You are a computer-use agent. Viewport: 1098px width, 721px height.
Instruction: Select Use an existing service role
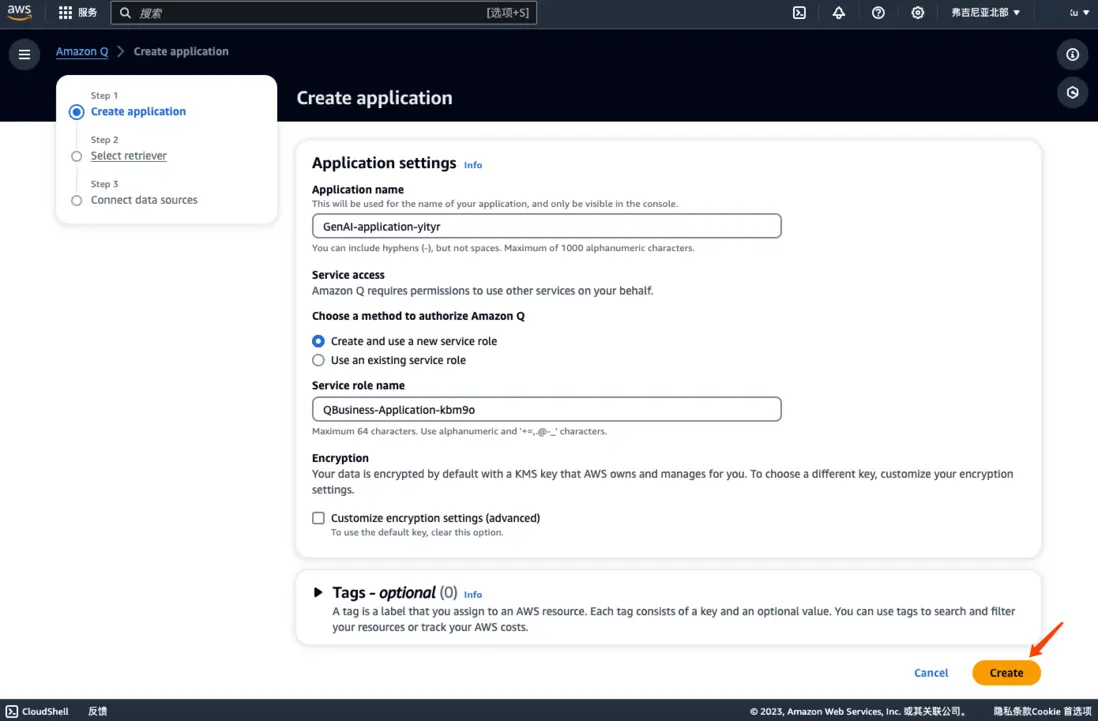click(x=319, y=360)
